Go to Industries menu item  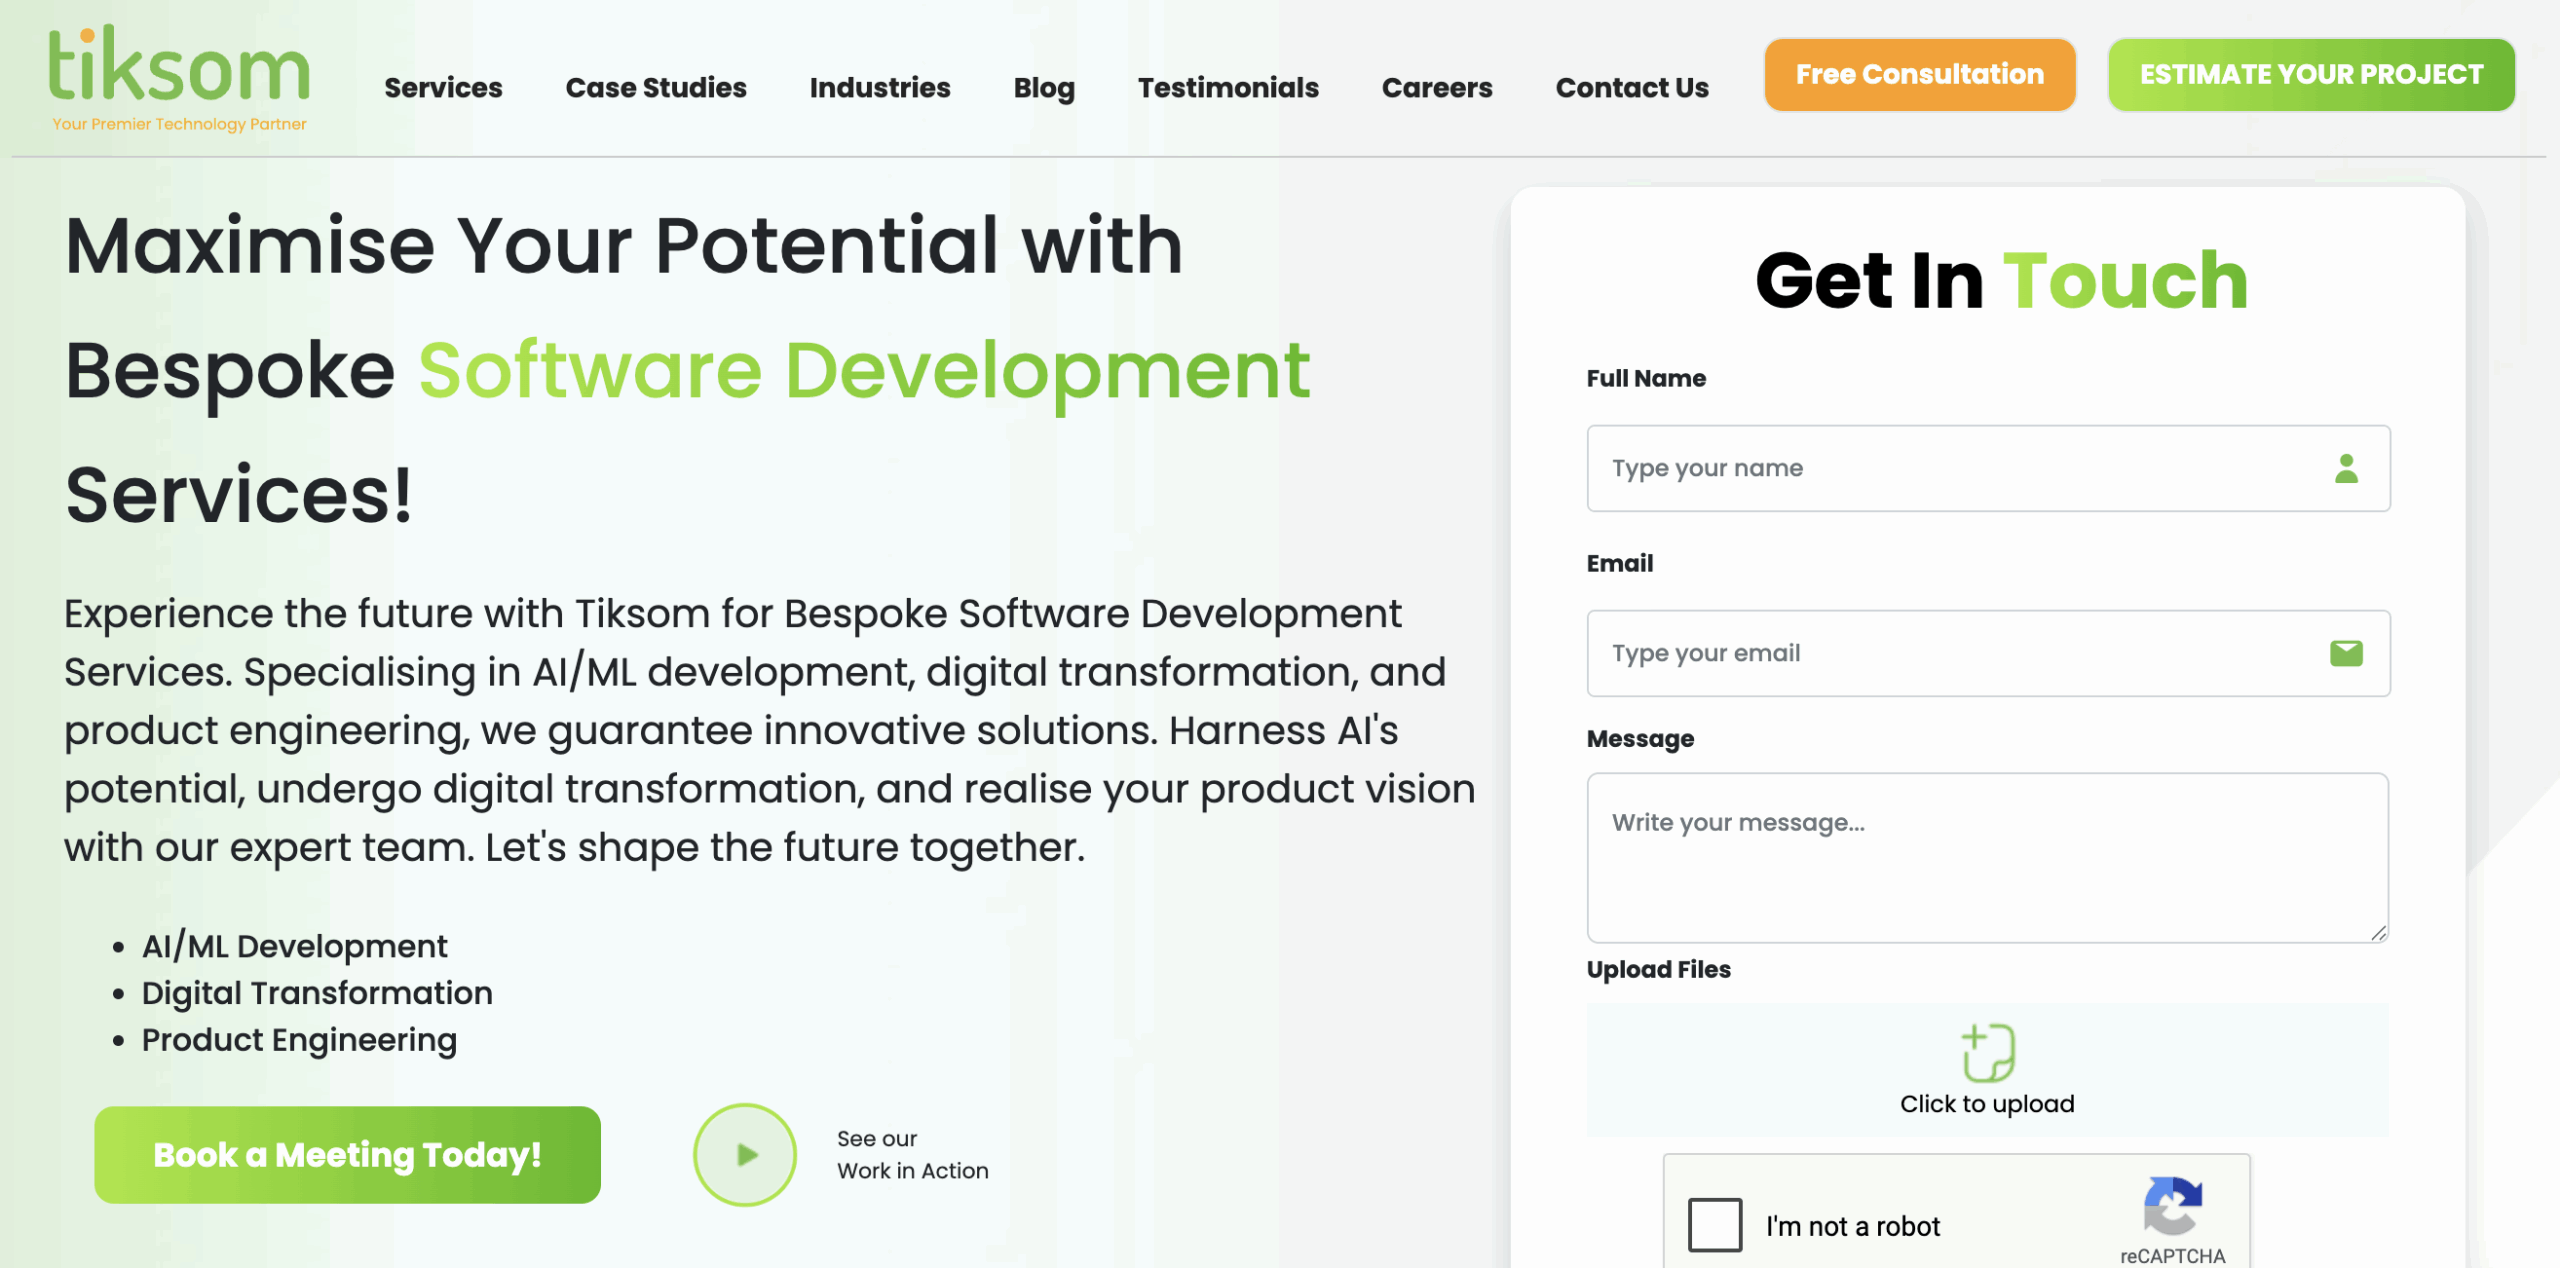tap(880, 88)
